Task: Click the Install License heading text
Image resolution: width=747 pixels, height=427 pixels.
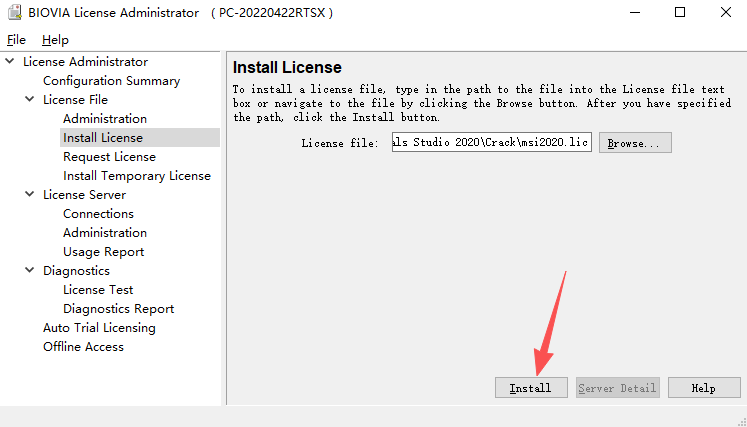Action: coord(287,68)
